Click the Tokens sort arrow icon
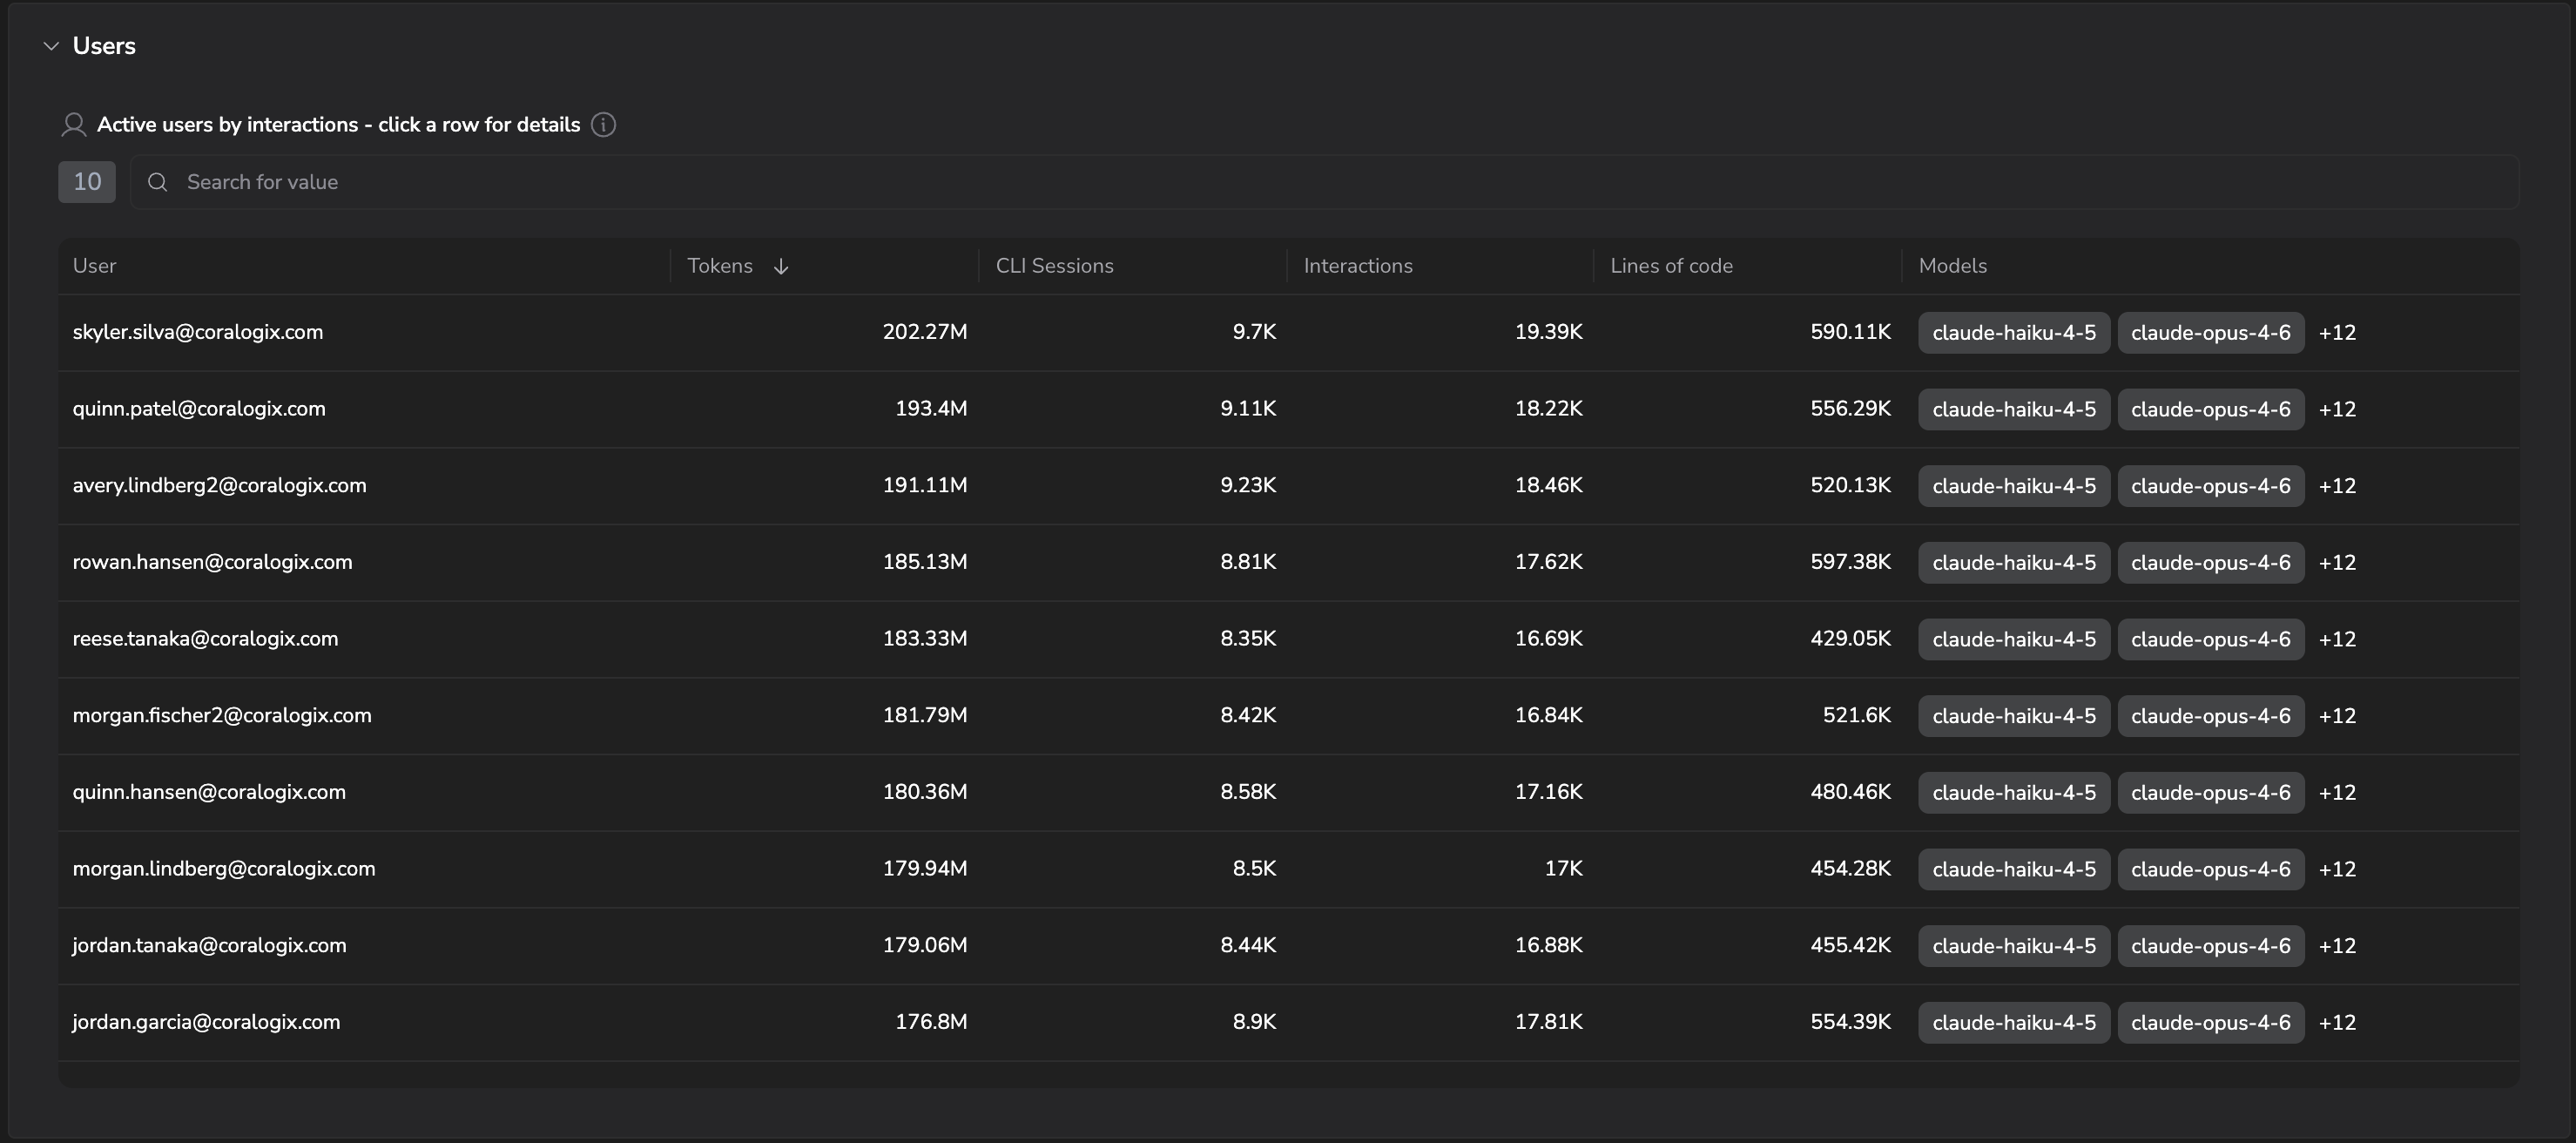Screen dimensions: 2576x1143 point(781,266)
